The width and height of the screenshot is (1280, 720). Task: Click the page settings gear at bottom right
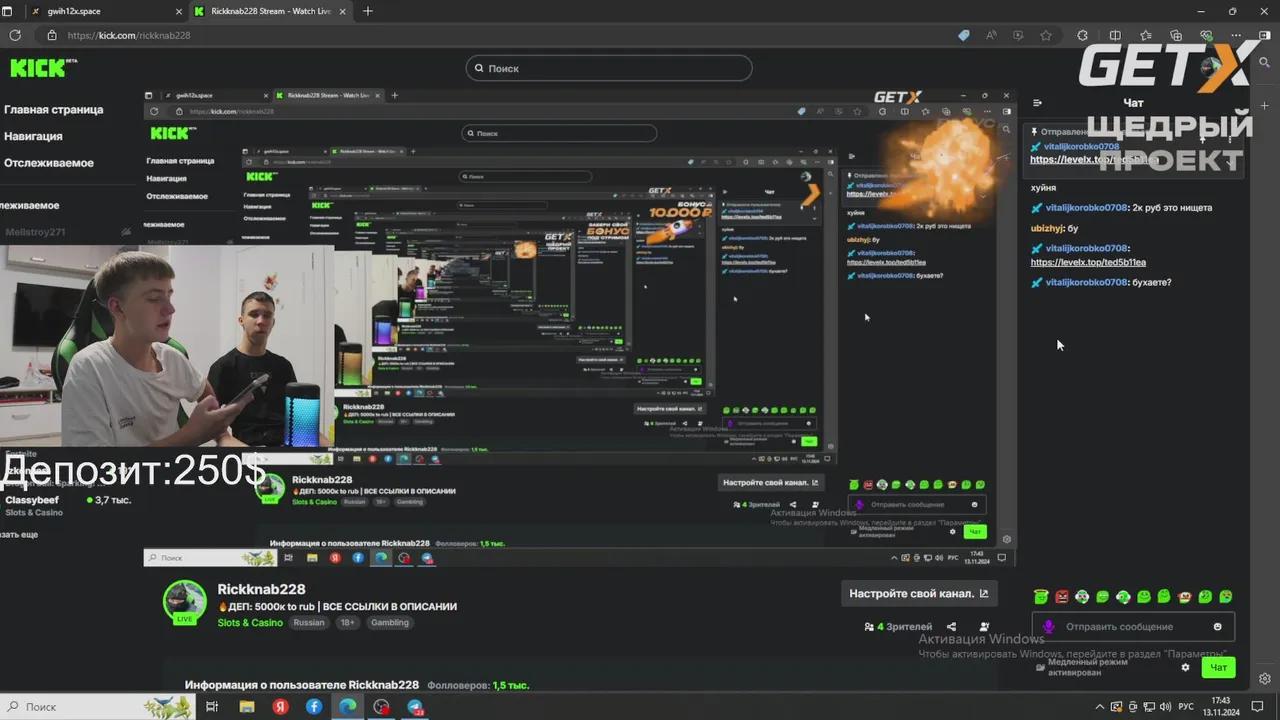click(x=1265, y=679)
